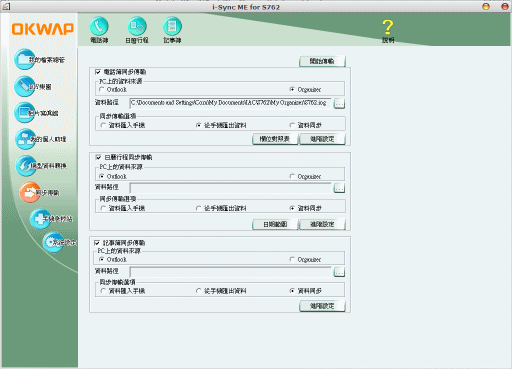Choose data sync (資料同步) for Phonebook
512x369 pixels.
292,125
